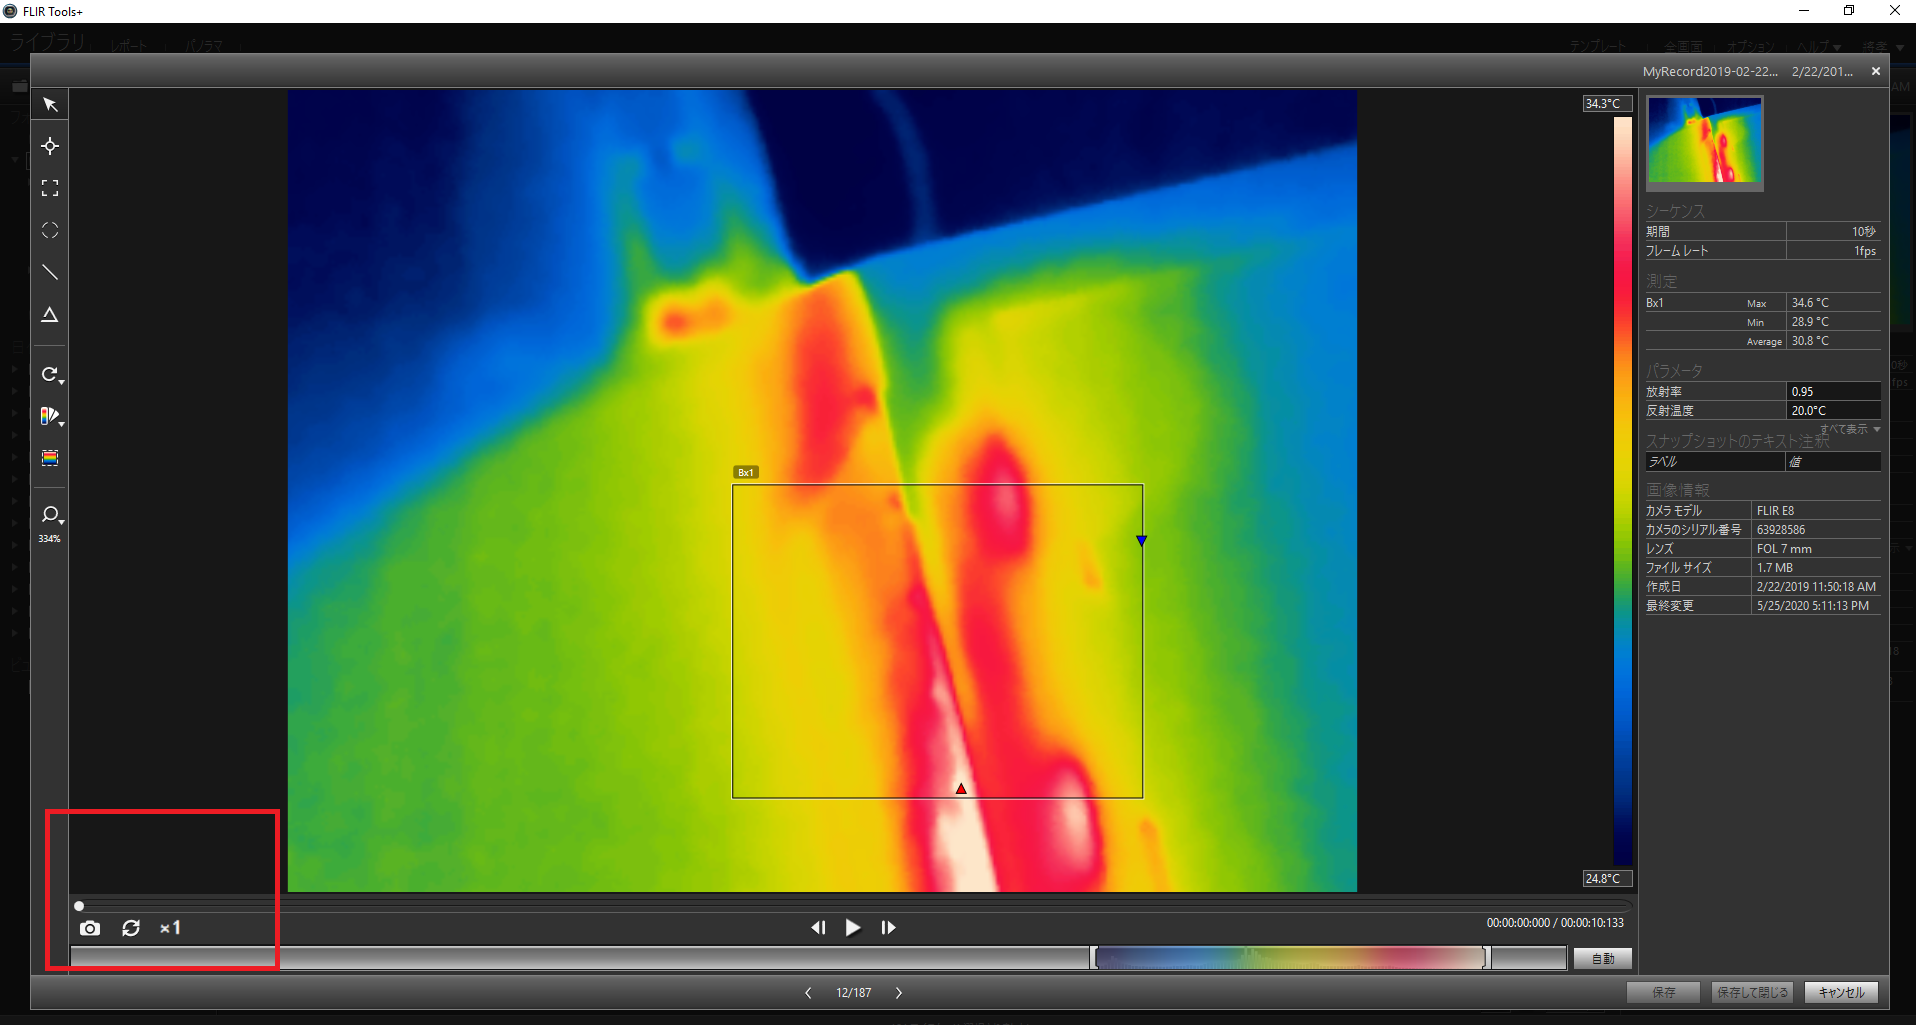Expand the rotate tool dropdown arrow

pos(61,381)
